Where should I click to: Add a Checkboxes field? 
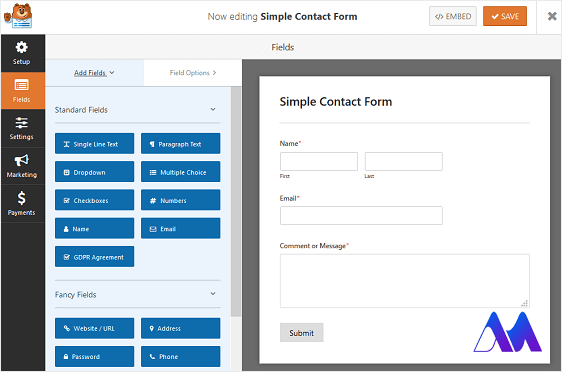pyautogui.click(x=94, y=200)
